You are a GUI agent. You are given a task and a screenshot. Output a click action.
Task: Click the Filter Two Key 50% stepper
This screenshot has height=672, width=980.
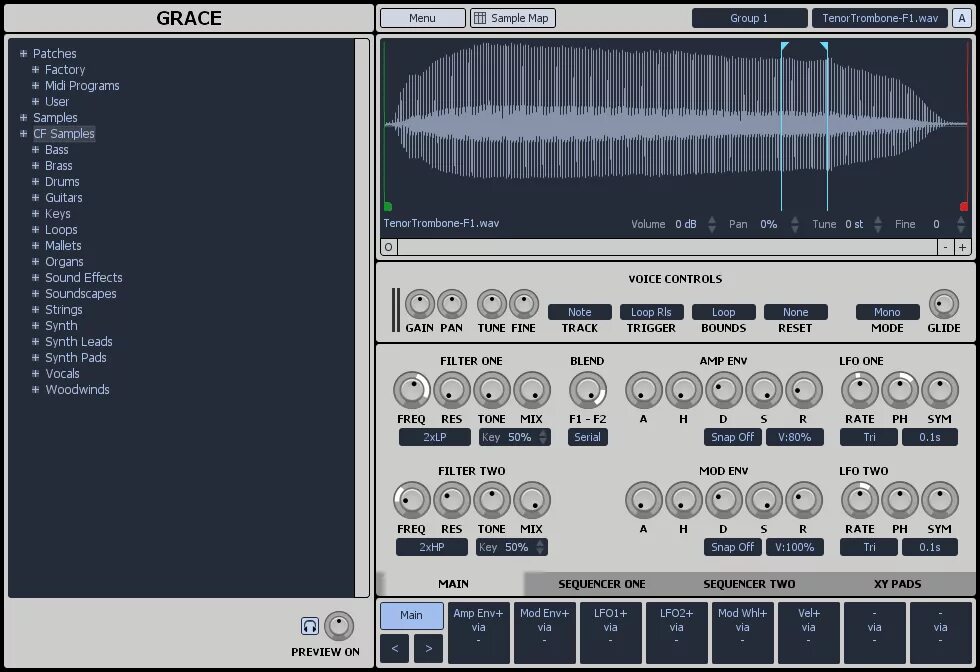coord(540,547)
